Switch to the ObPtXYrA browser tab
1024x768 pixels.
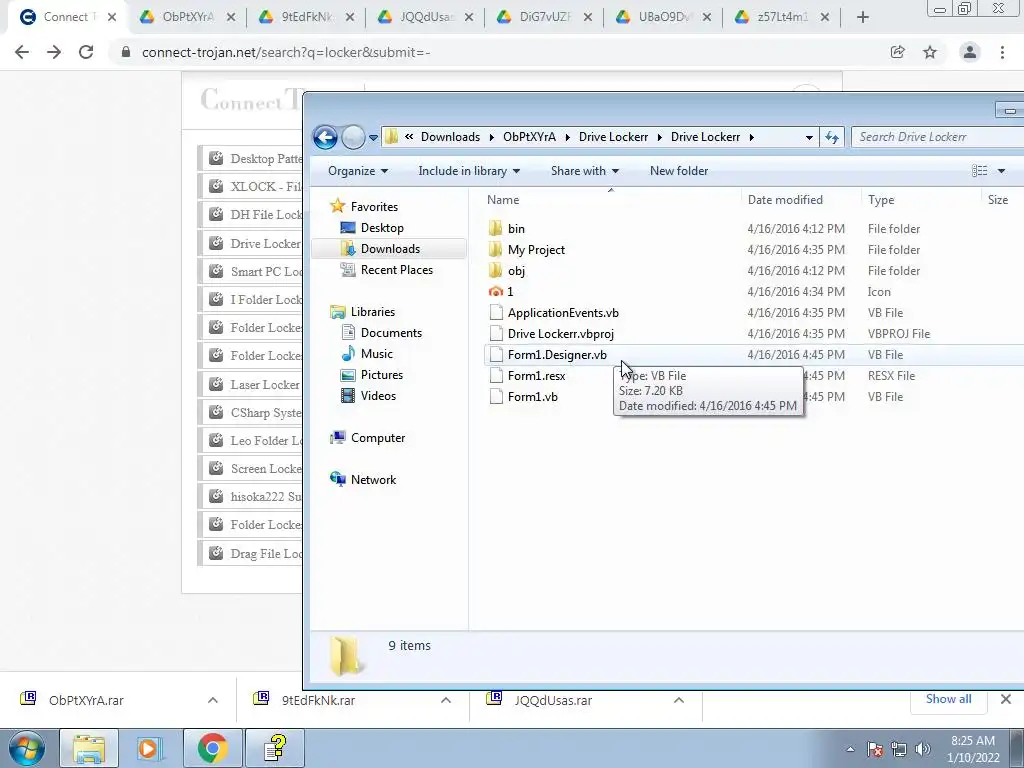click(187, 17)
